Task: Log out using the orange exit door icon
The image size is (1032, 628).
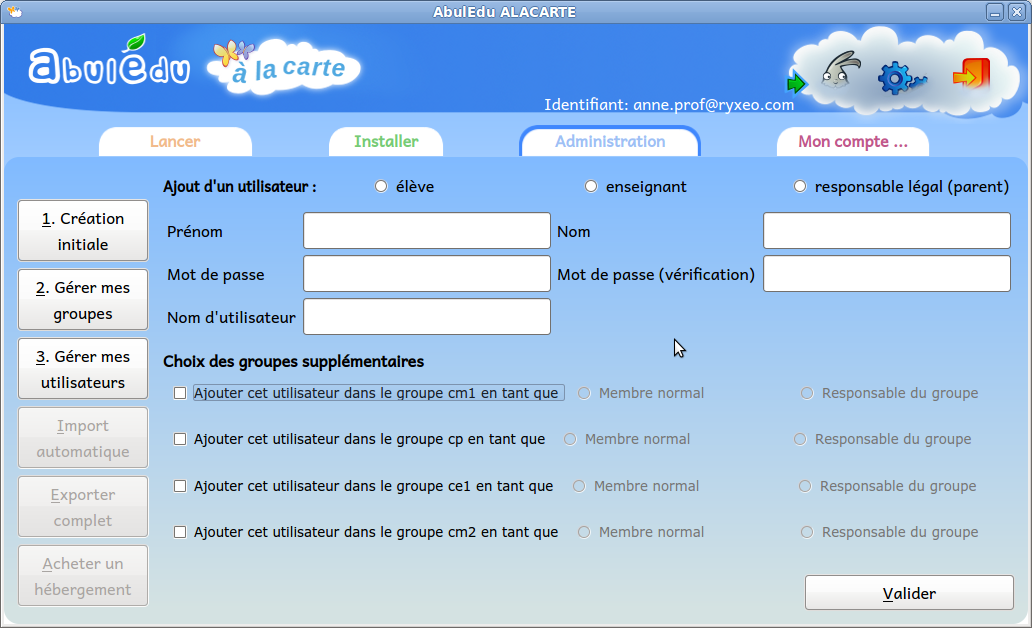Action: (971, 74)
